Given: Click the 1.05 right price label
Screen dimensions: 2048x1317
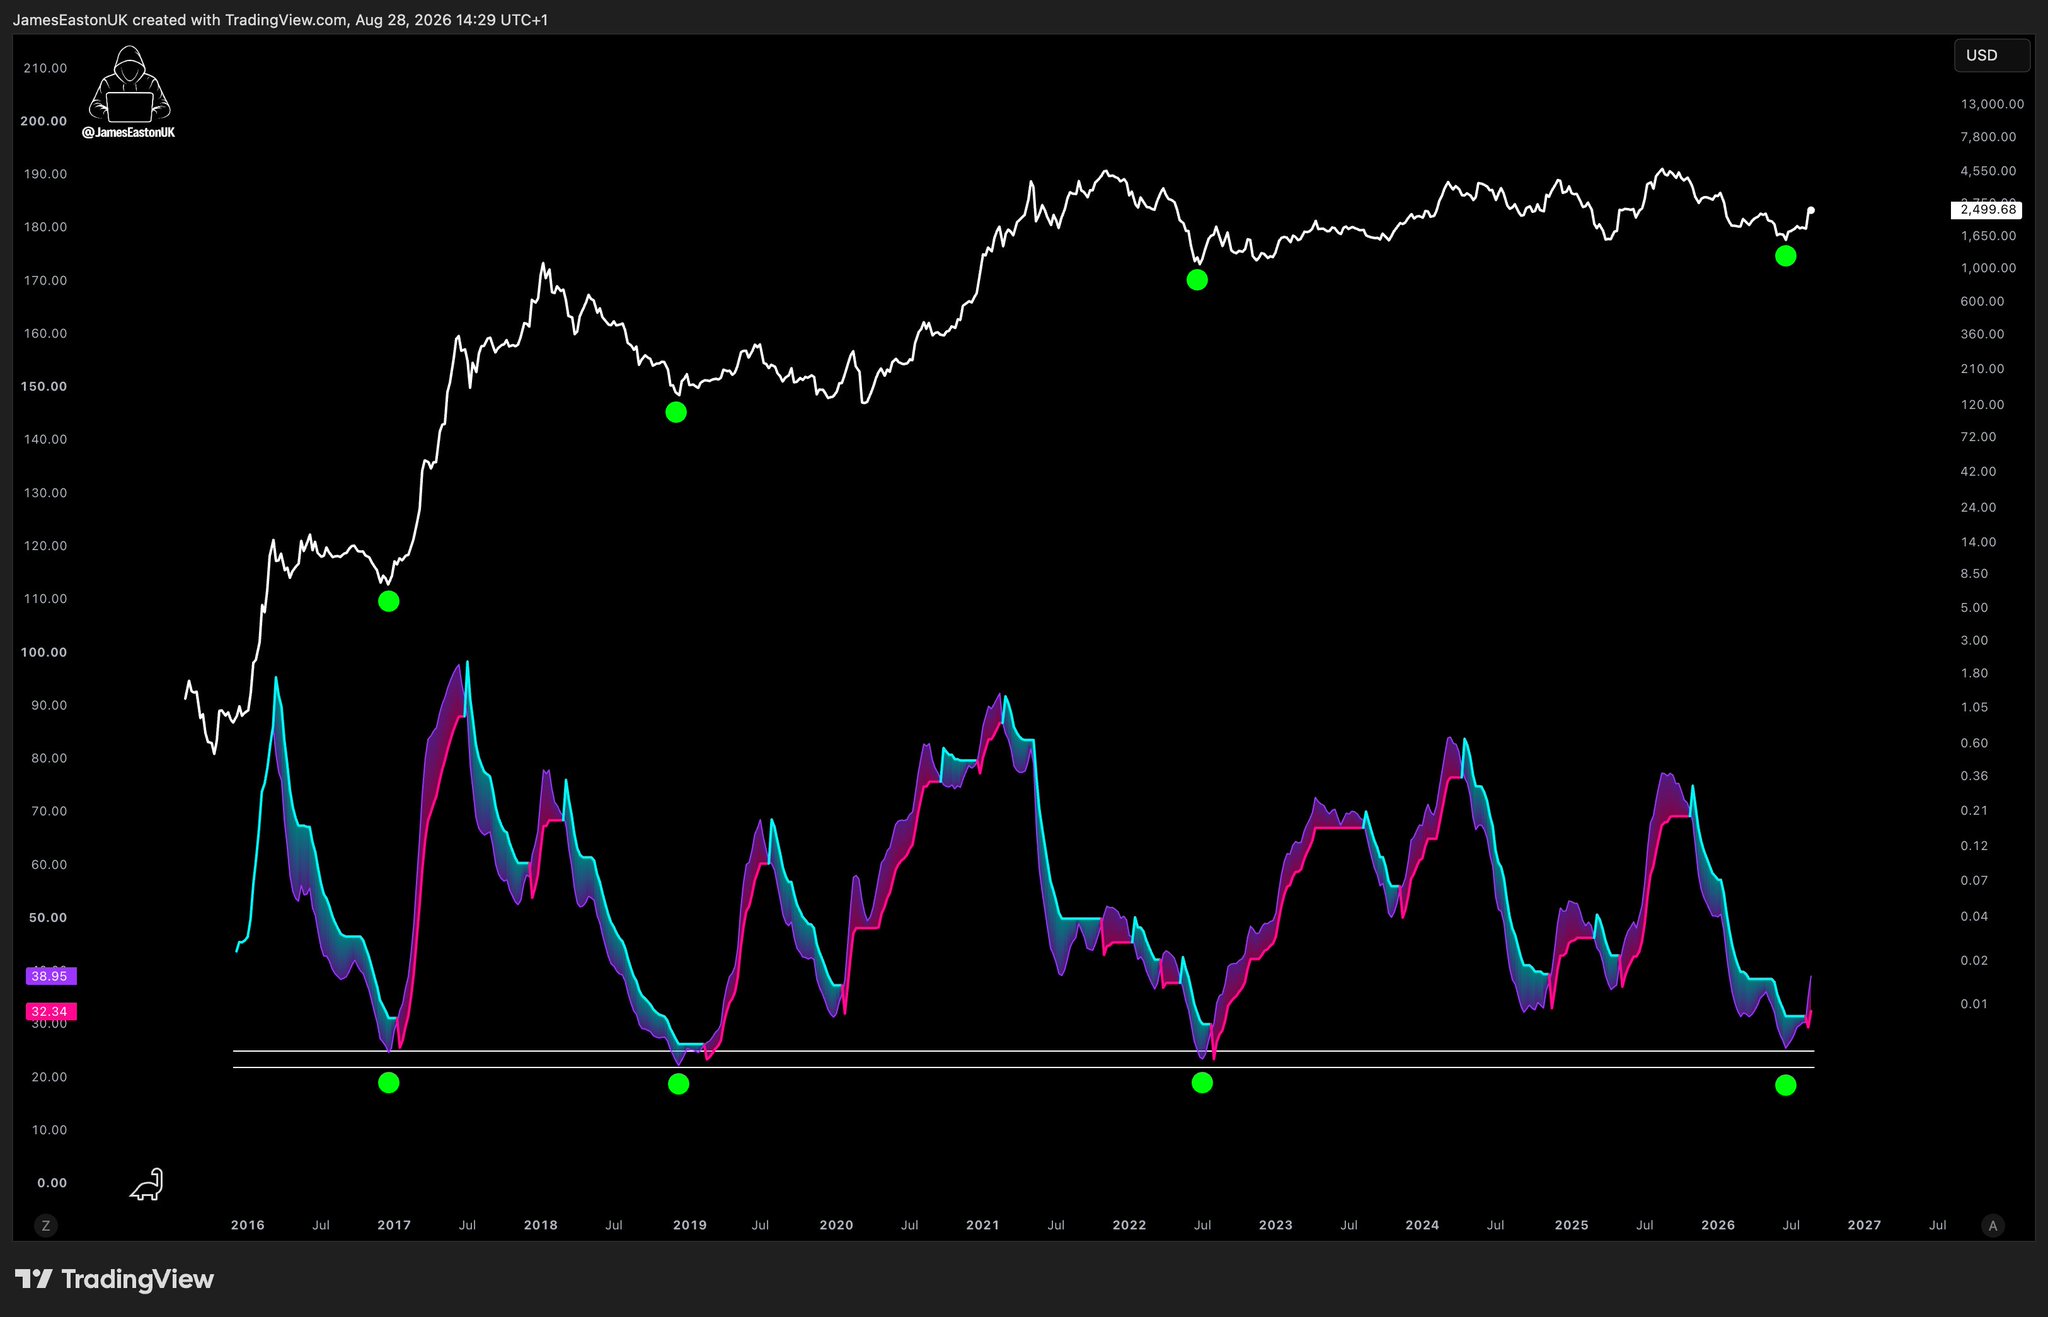Looking at the screenshot, I should pos(1974,707).
